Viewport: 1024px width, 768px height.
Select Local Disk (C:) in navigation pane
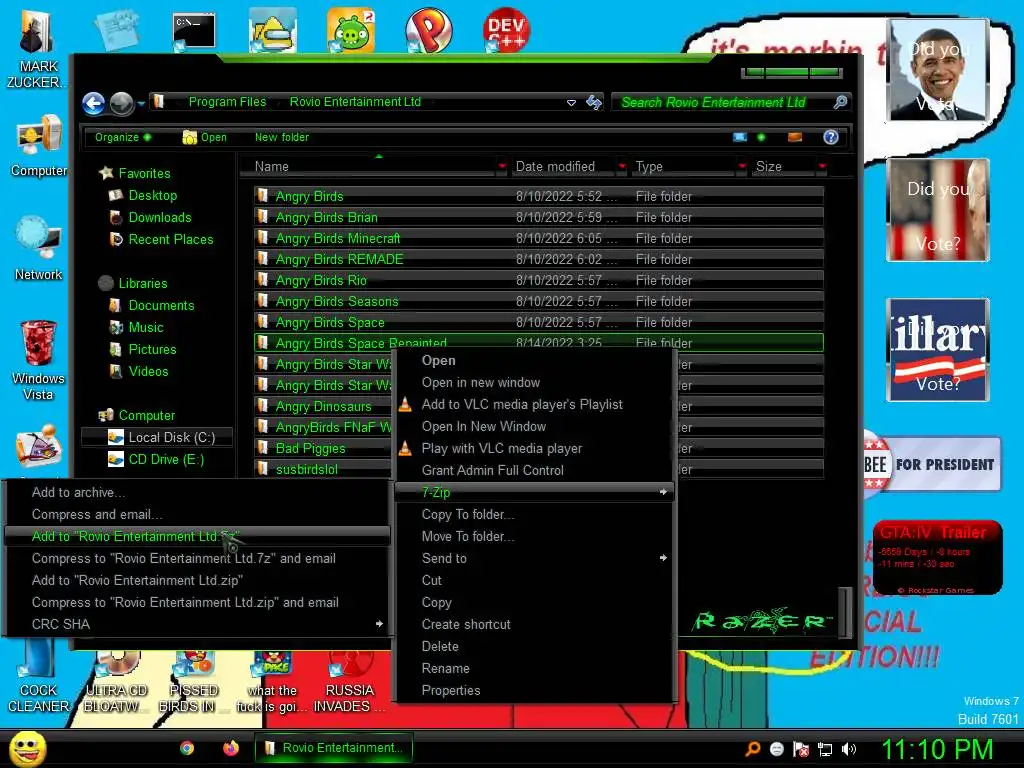click(x=157, y=438)
